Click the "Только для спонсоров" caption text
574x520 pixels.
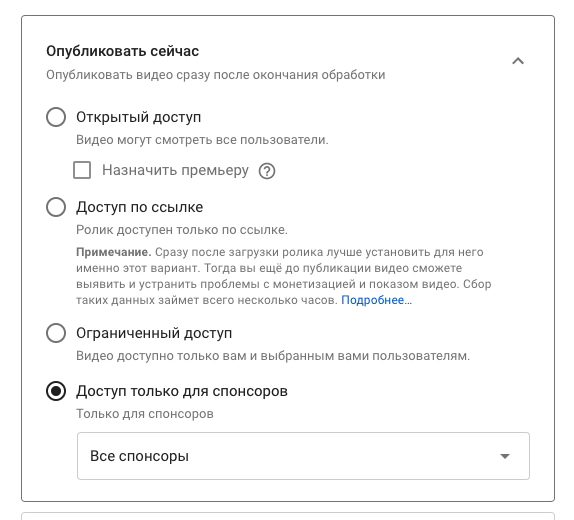click(145, 414)
